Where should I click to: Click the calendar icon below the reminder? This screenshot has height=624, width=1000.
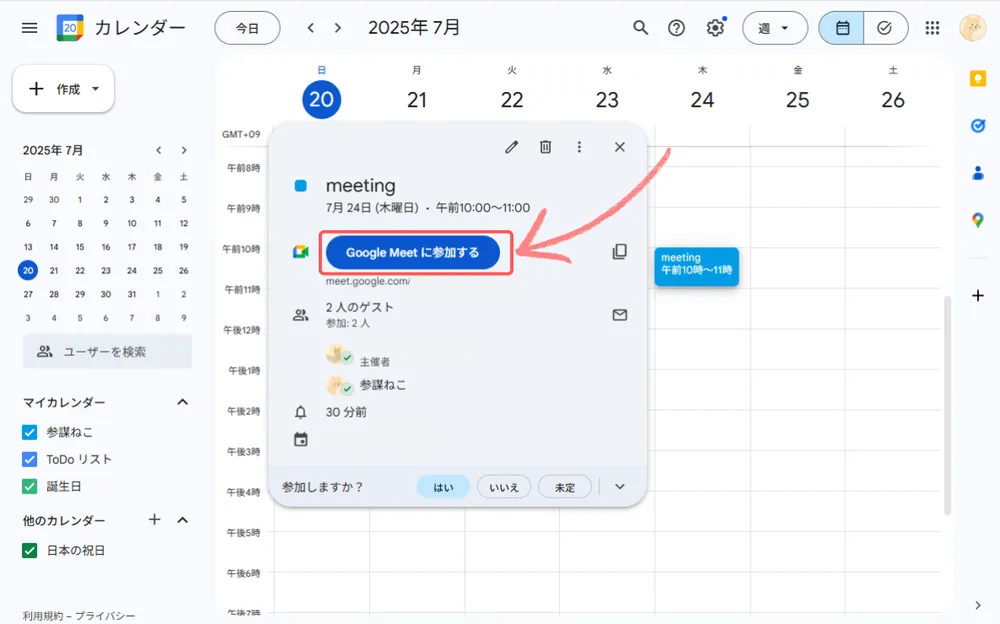tap(300, 440)
